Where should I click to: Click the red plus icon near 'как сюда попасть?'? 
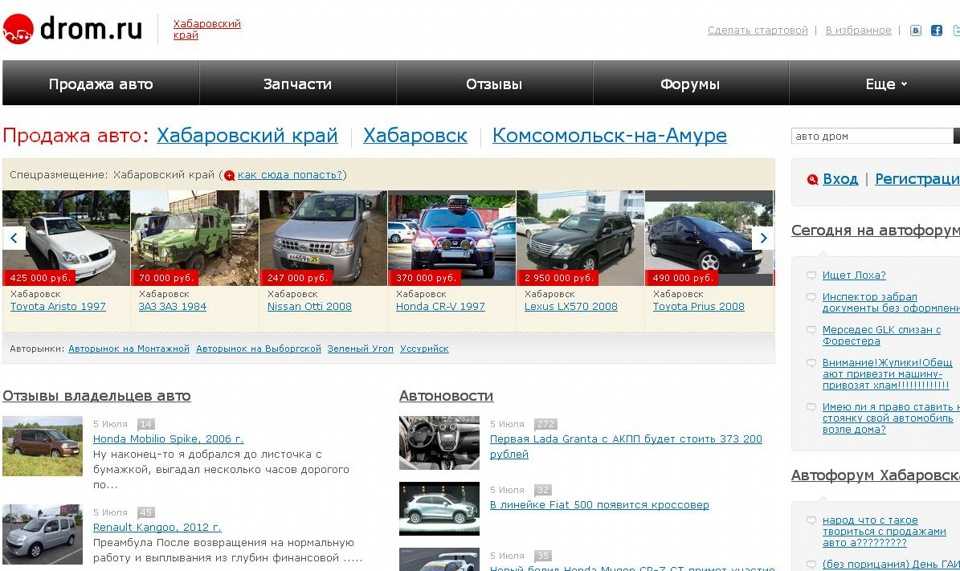(x=230, y=176)
